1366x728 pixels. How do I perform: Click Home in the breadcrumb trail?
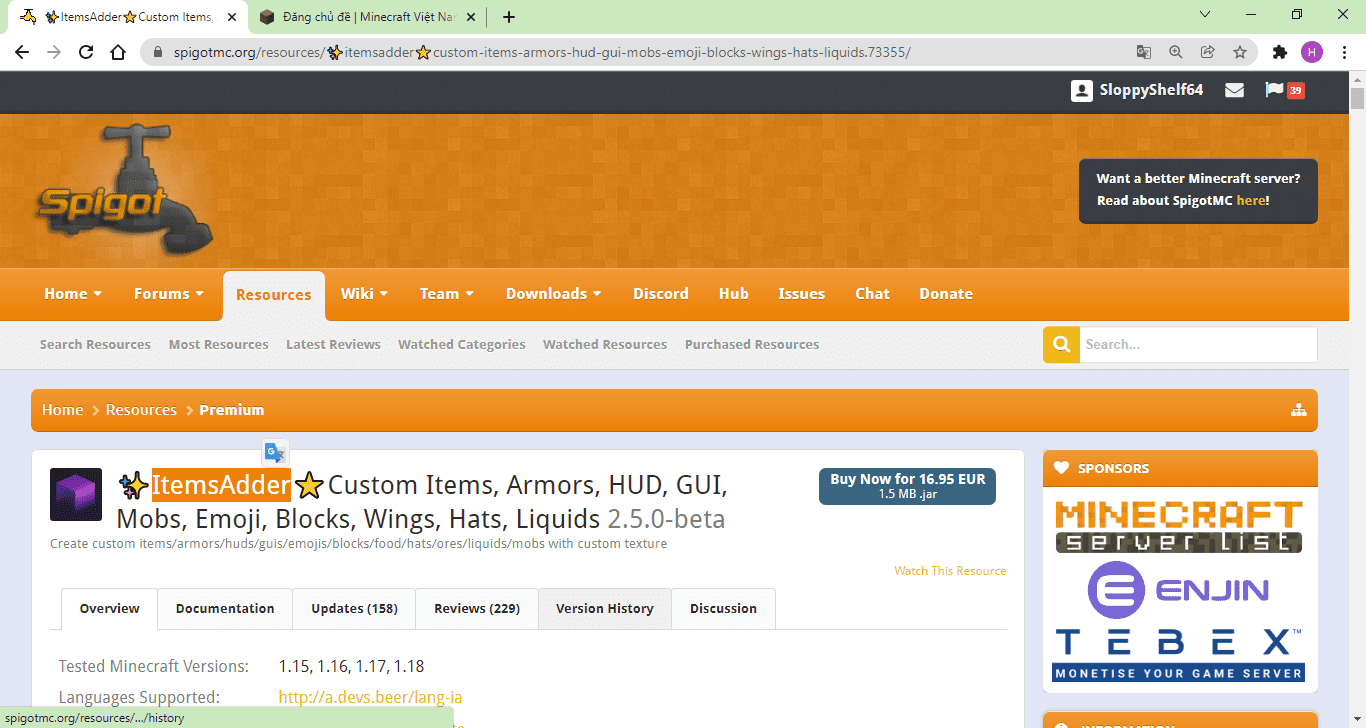click(x=62, y=410)
